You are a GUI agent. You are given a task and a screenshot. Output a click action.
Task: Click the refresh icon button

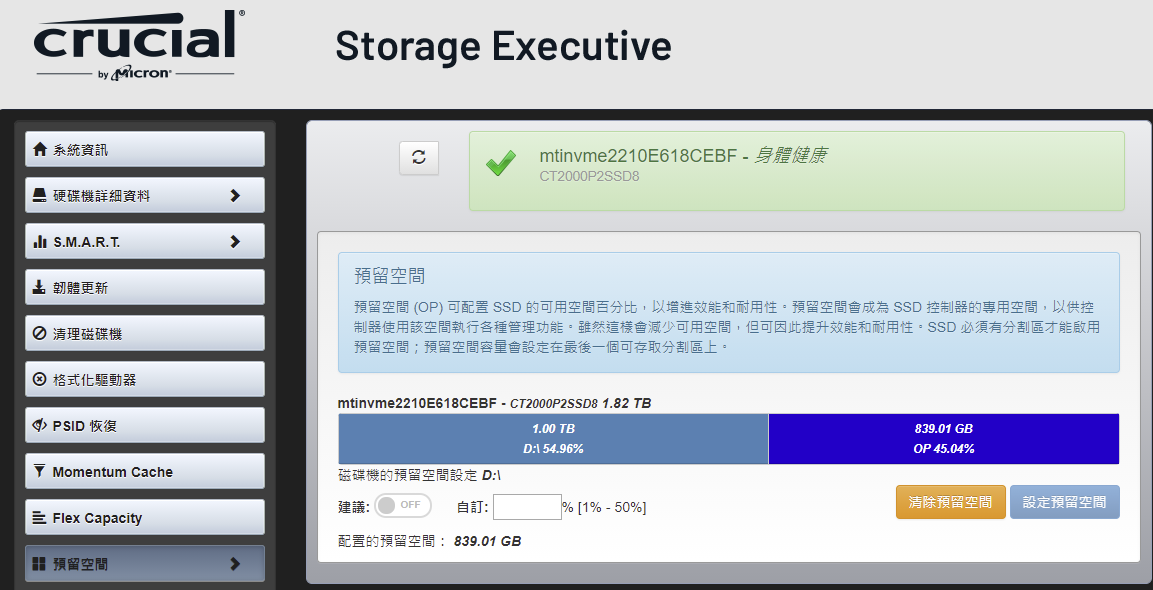[x=419, y=157]
